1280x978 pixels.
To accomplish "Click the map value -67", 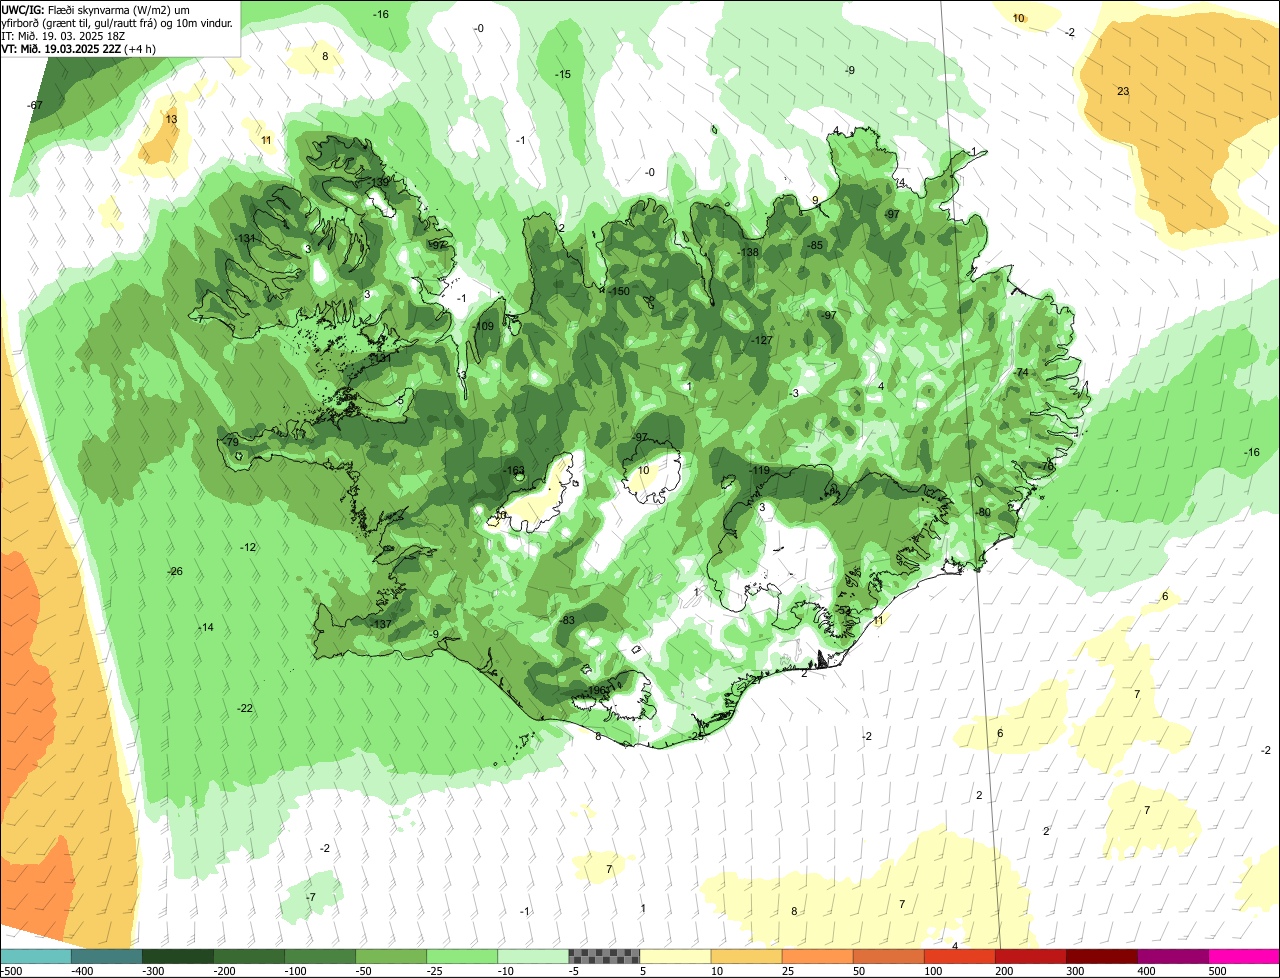I will tap(35, 105).
